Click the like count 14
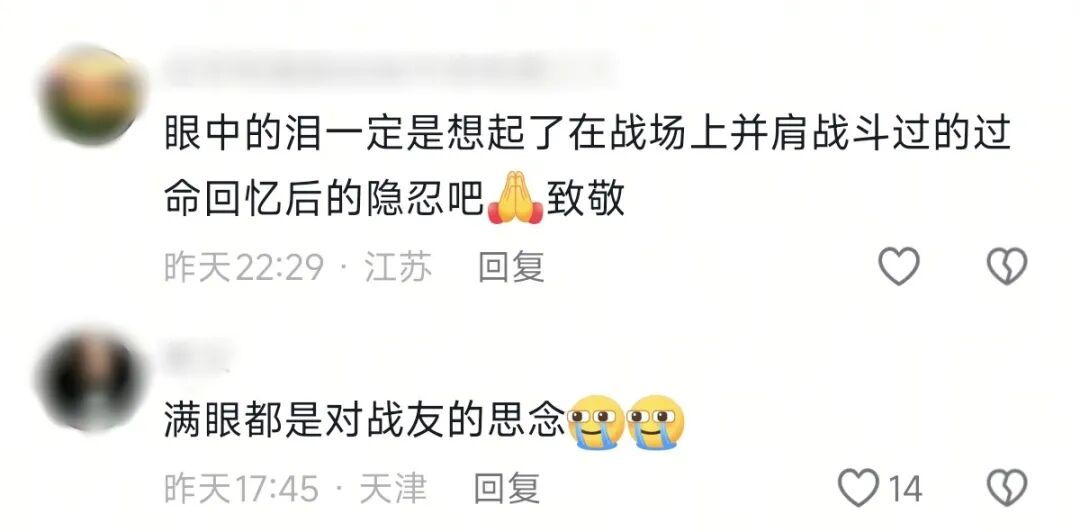Viewport: 1080px width, 532px height. 905,489
